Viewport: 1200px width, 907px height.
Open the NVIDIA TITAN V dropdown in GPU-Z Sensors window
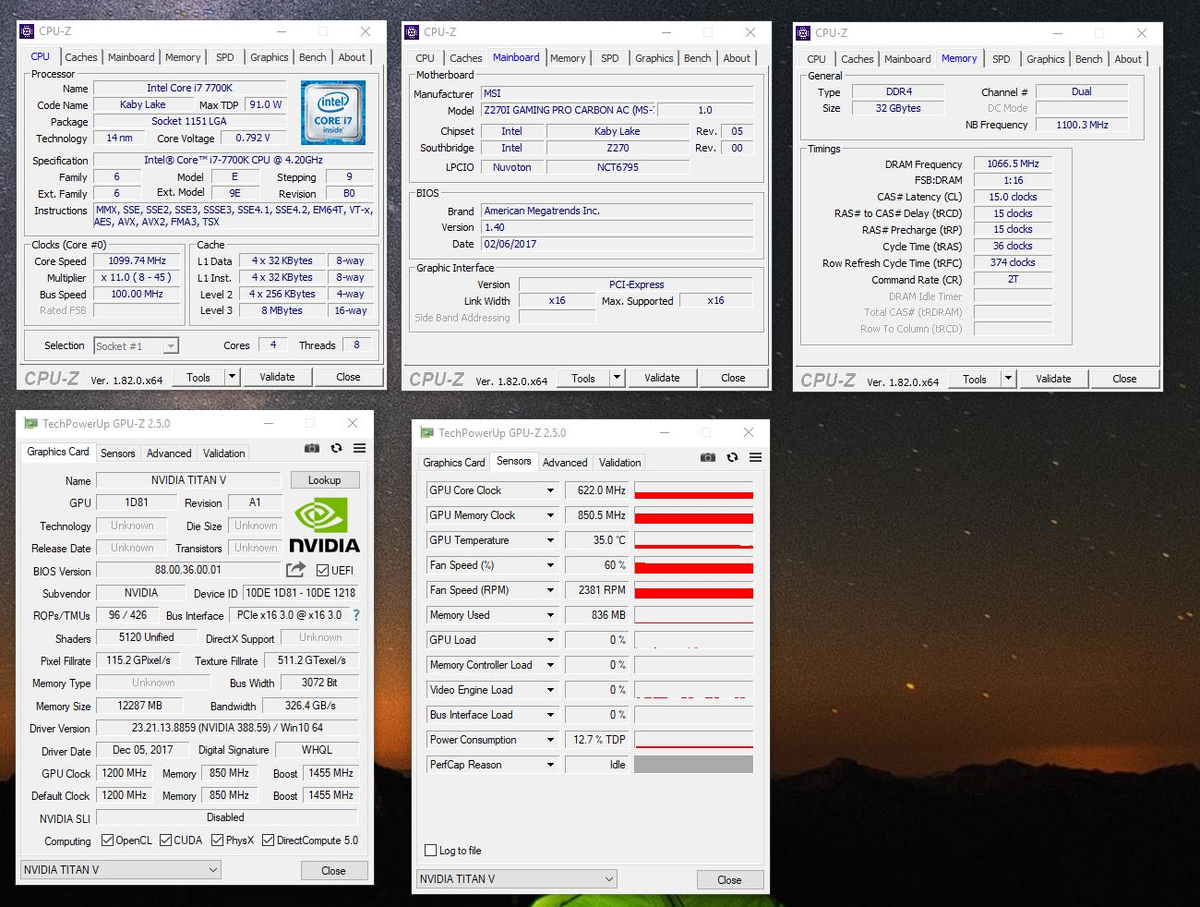coord(517,879)
